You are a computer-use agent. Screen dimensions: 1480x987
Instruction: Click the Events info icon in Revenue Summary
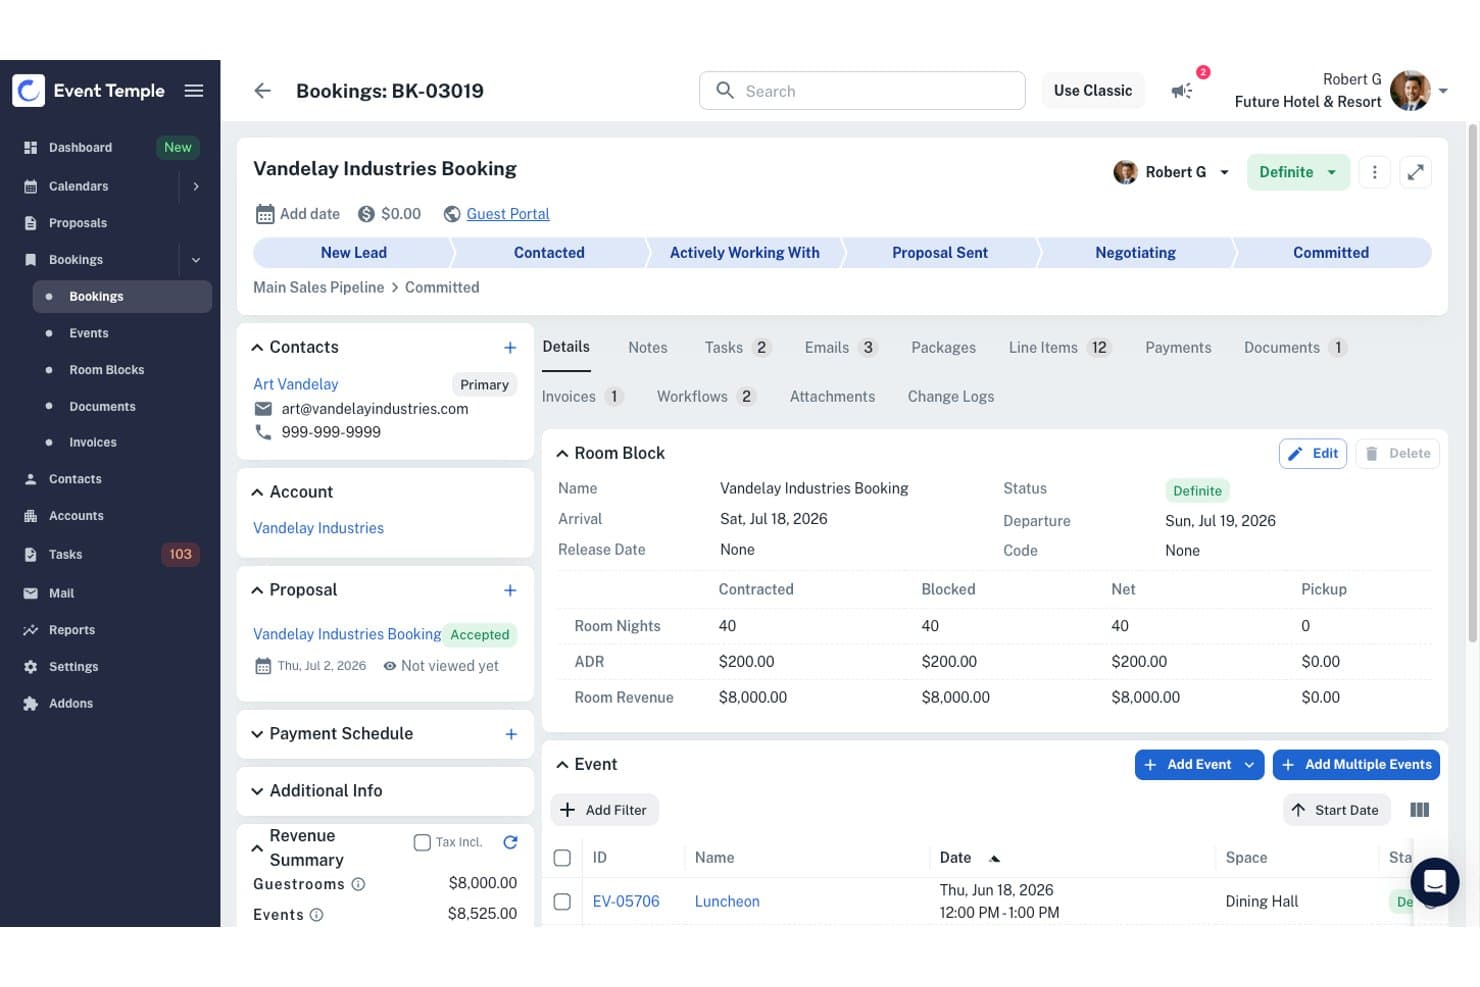tap(317, 915)
